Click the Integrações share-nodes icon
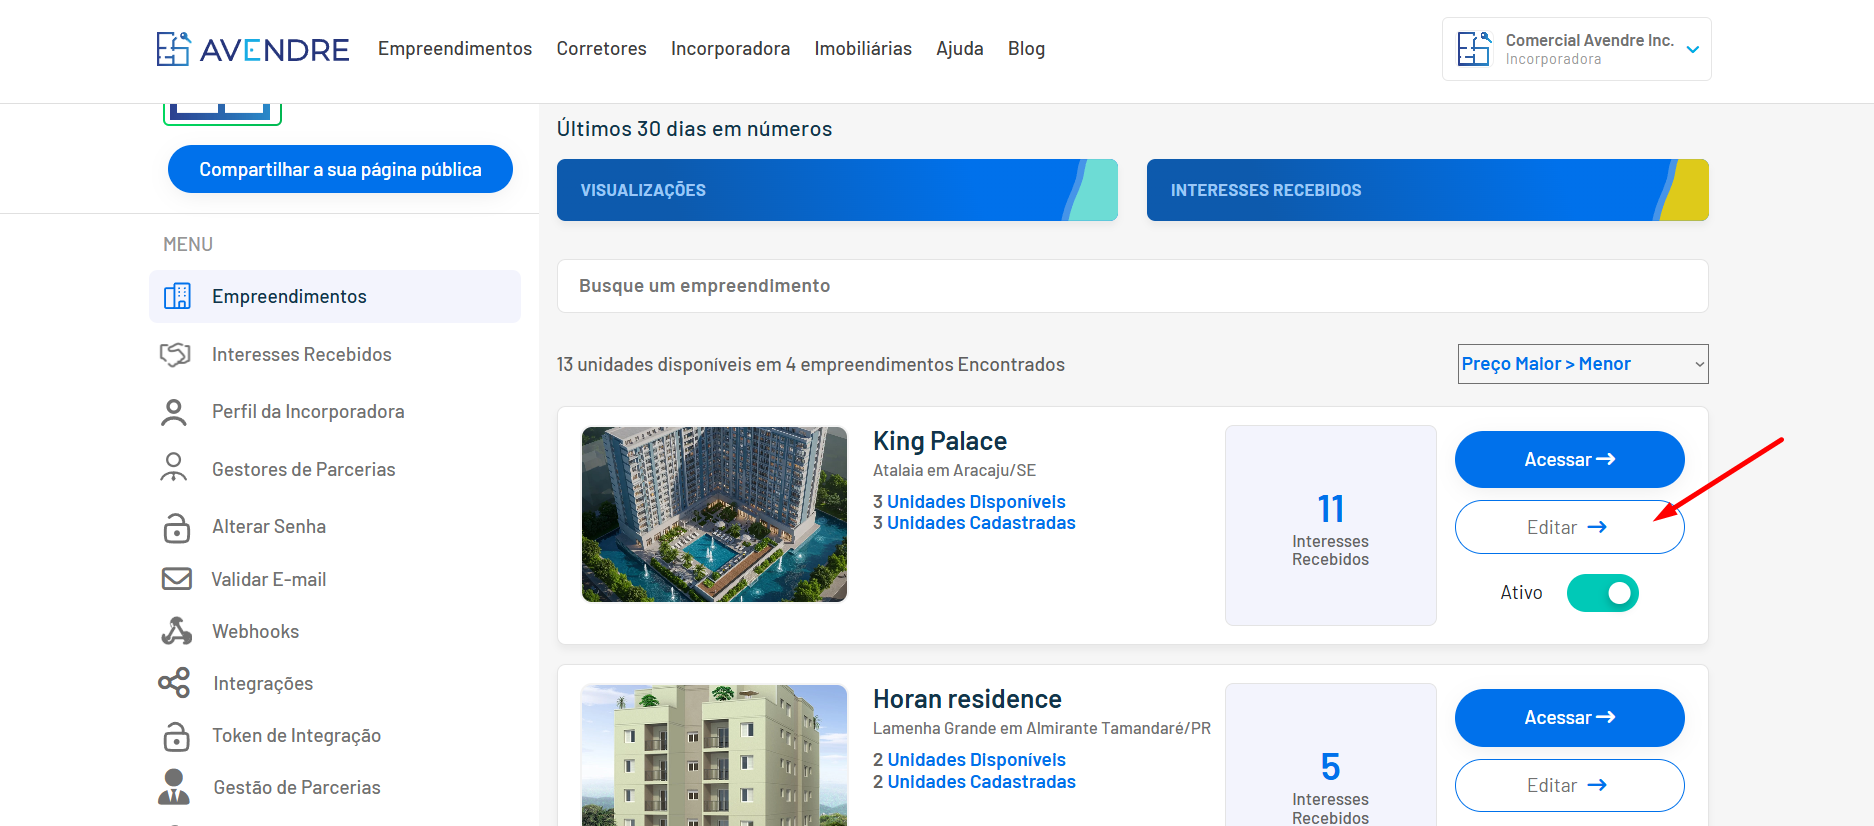The image size is (1874, 826). [174, 683]
